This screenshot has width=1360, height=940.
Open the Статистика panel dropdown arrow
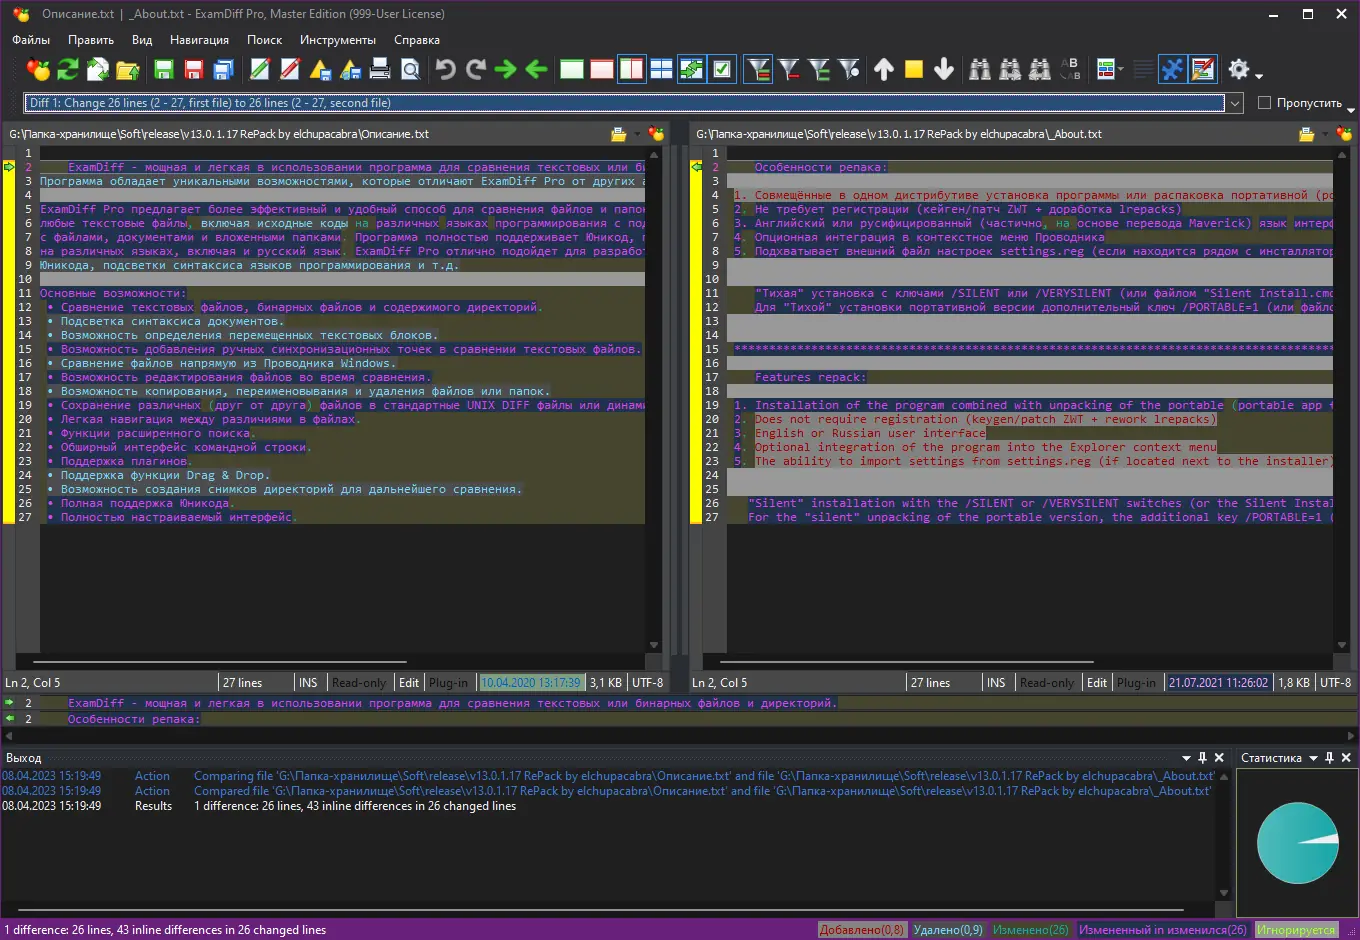pos(1314,758)
